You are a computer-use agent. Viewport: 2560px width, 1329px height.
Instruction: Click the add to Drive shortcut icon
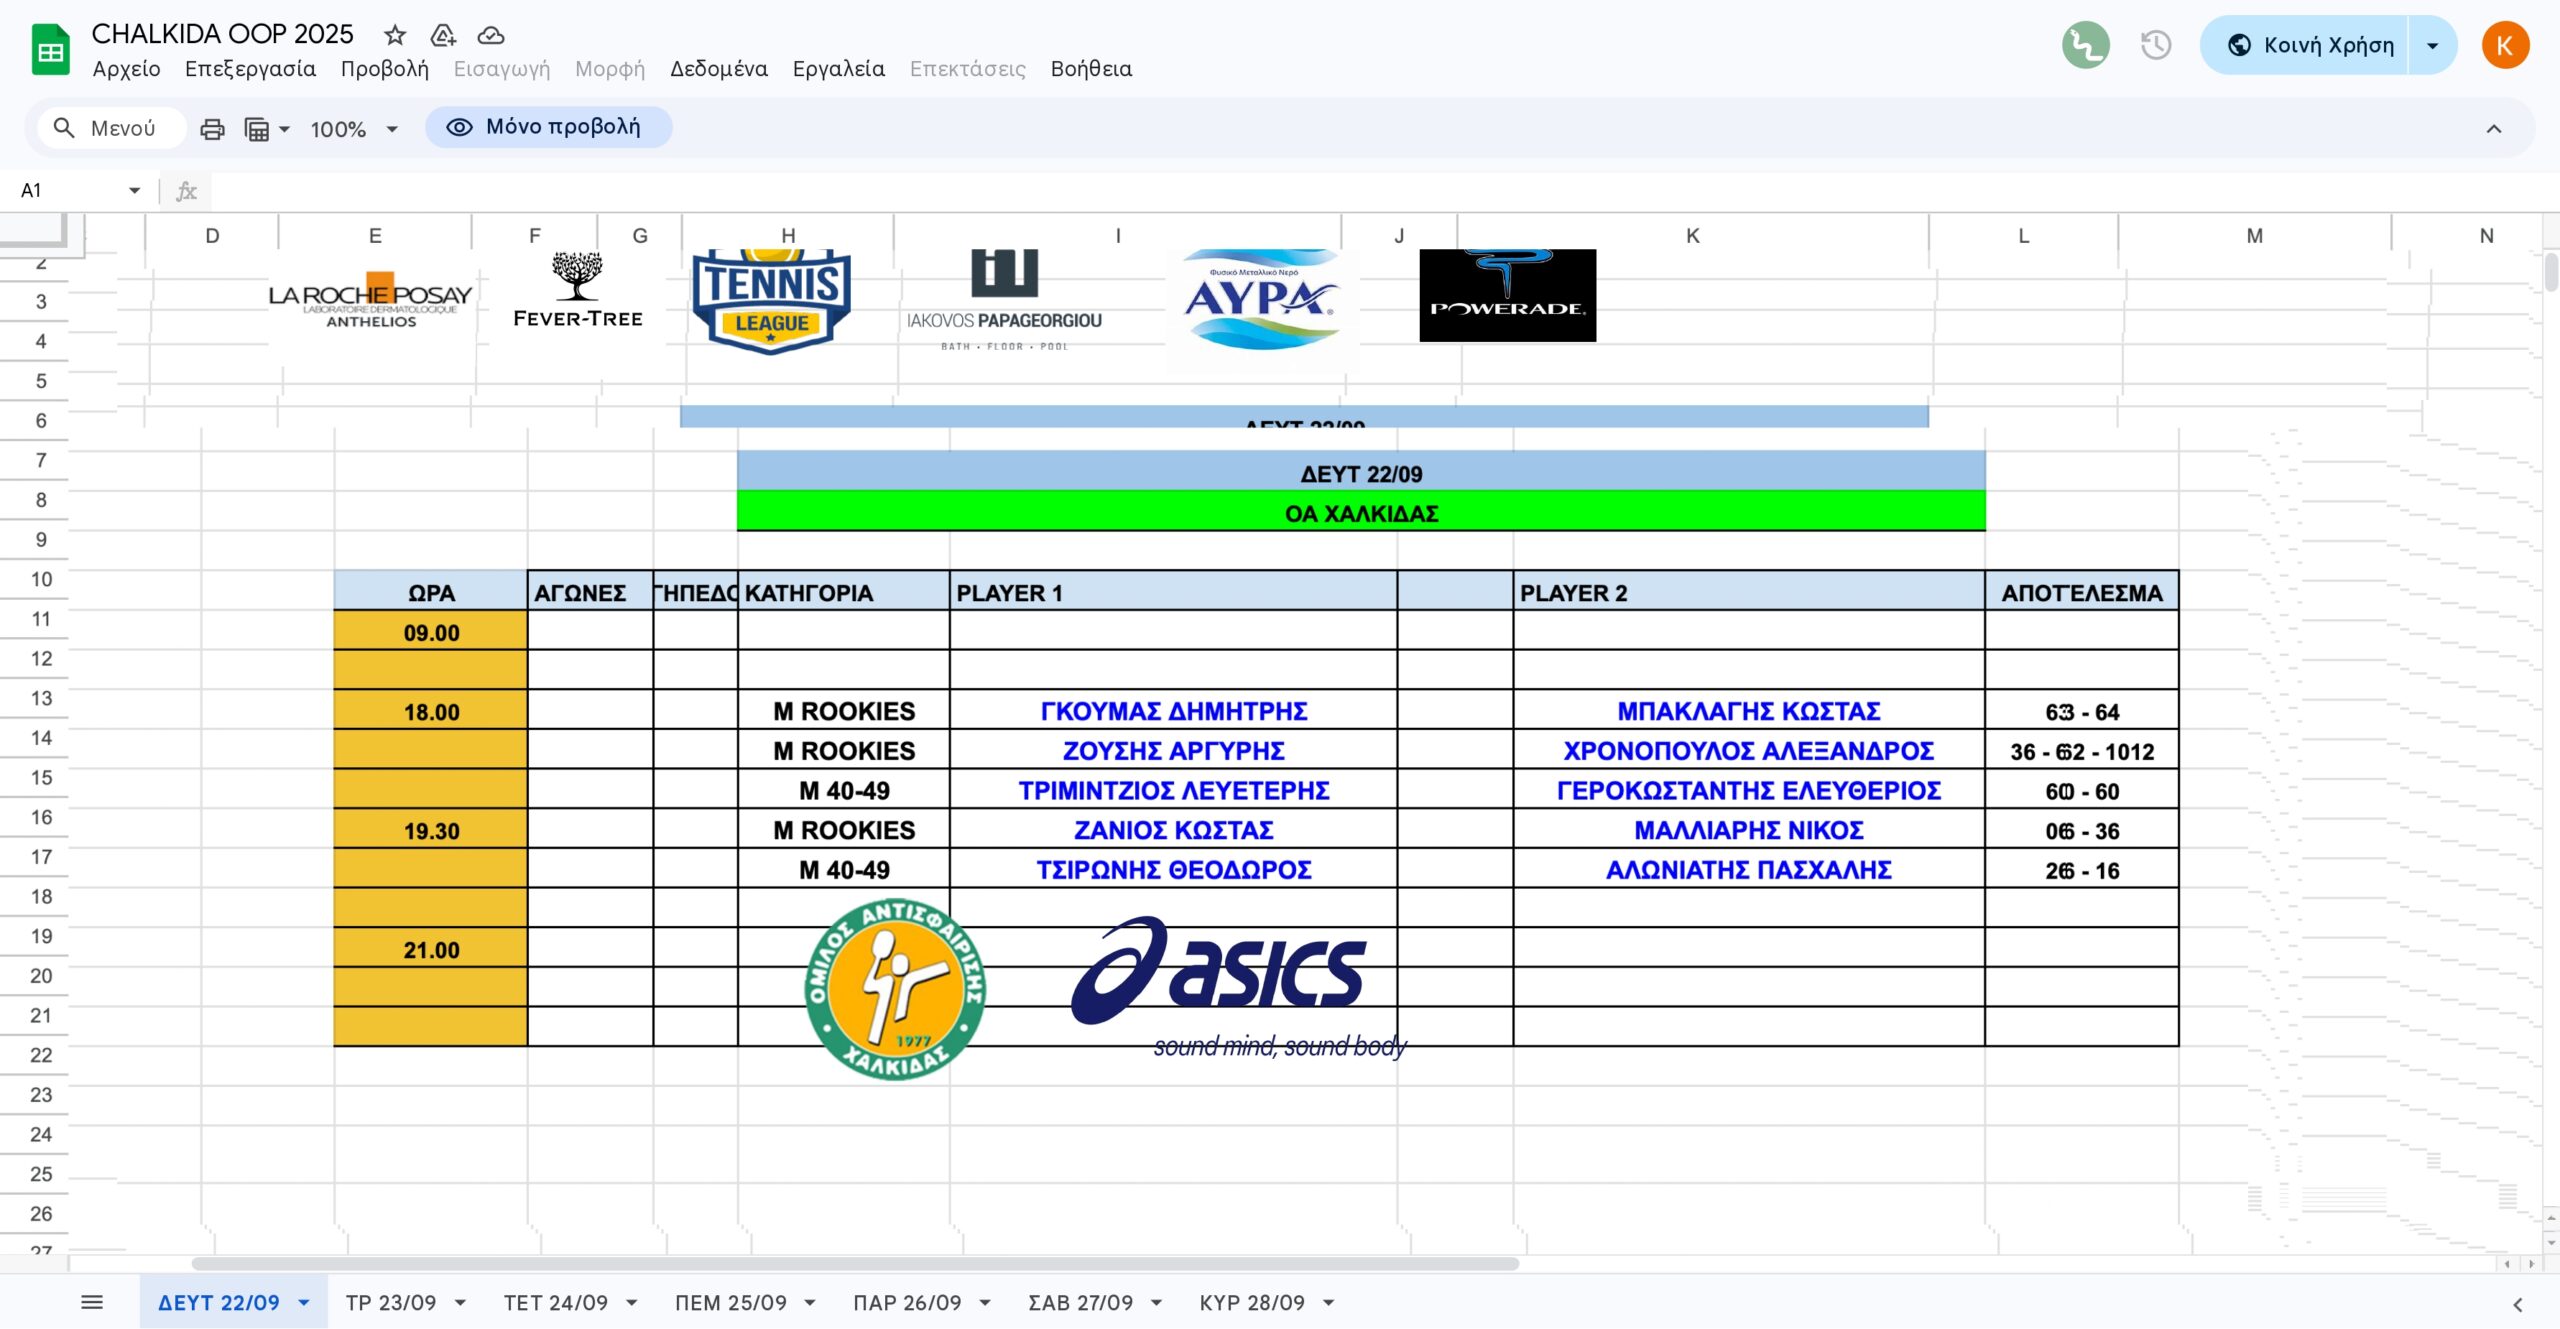coord(443,35)
